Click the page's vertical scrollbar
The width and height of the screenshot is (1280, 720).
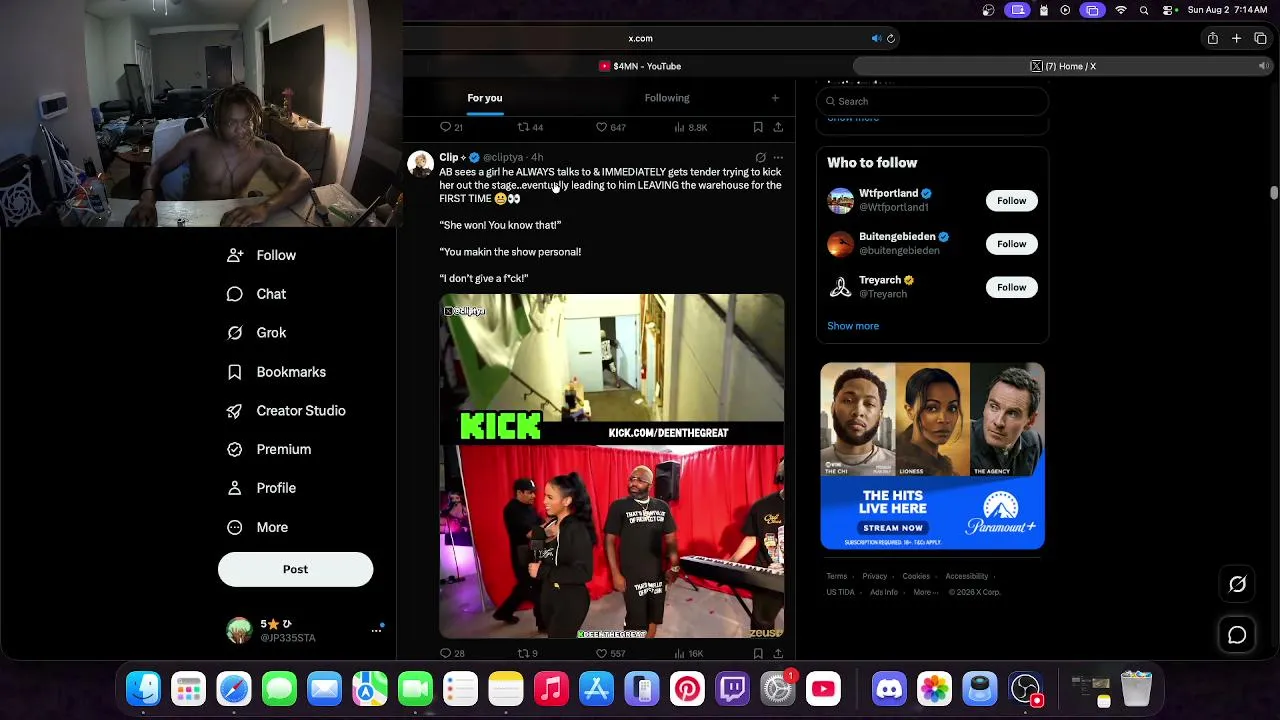pyautogui.click(x=1274, y=193)
